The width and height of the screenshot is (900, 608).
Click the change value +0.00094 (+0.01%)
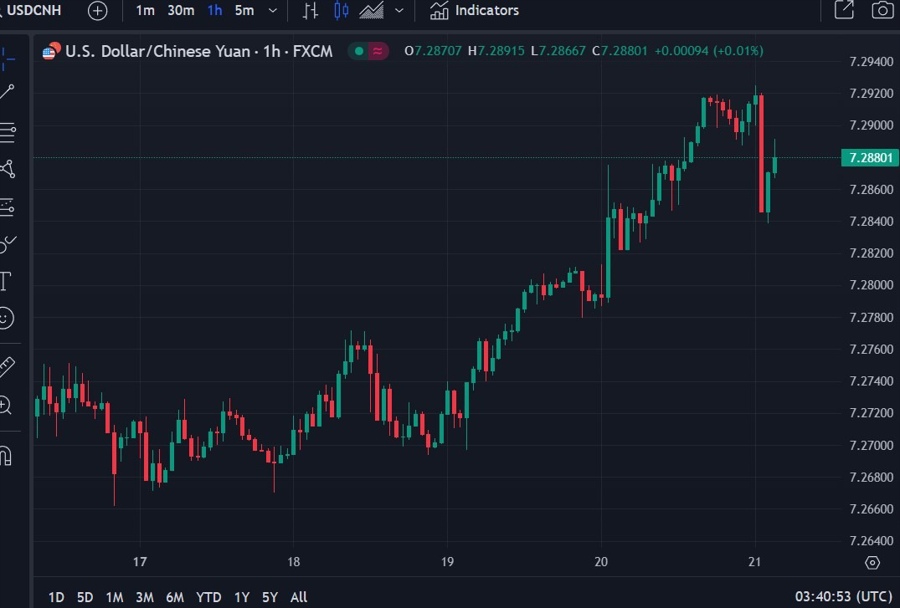(709, 51)
